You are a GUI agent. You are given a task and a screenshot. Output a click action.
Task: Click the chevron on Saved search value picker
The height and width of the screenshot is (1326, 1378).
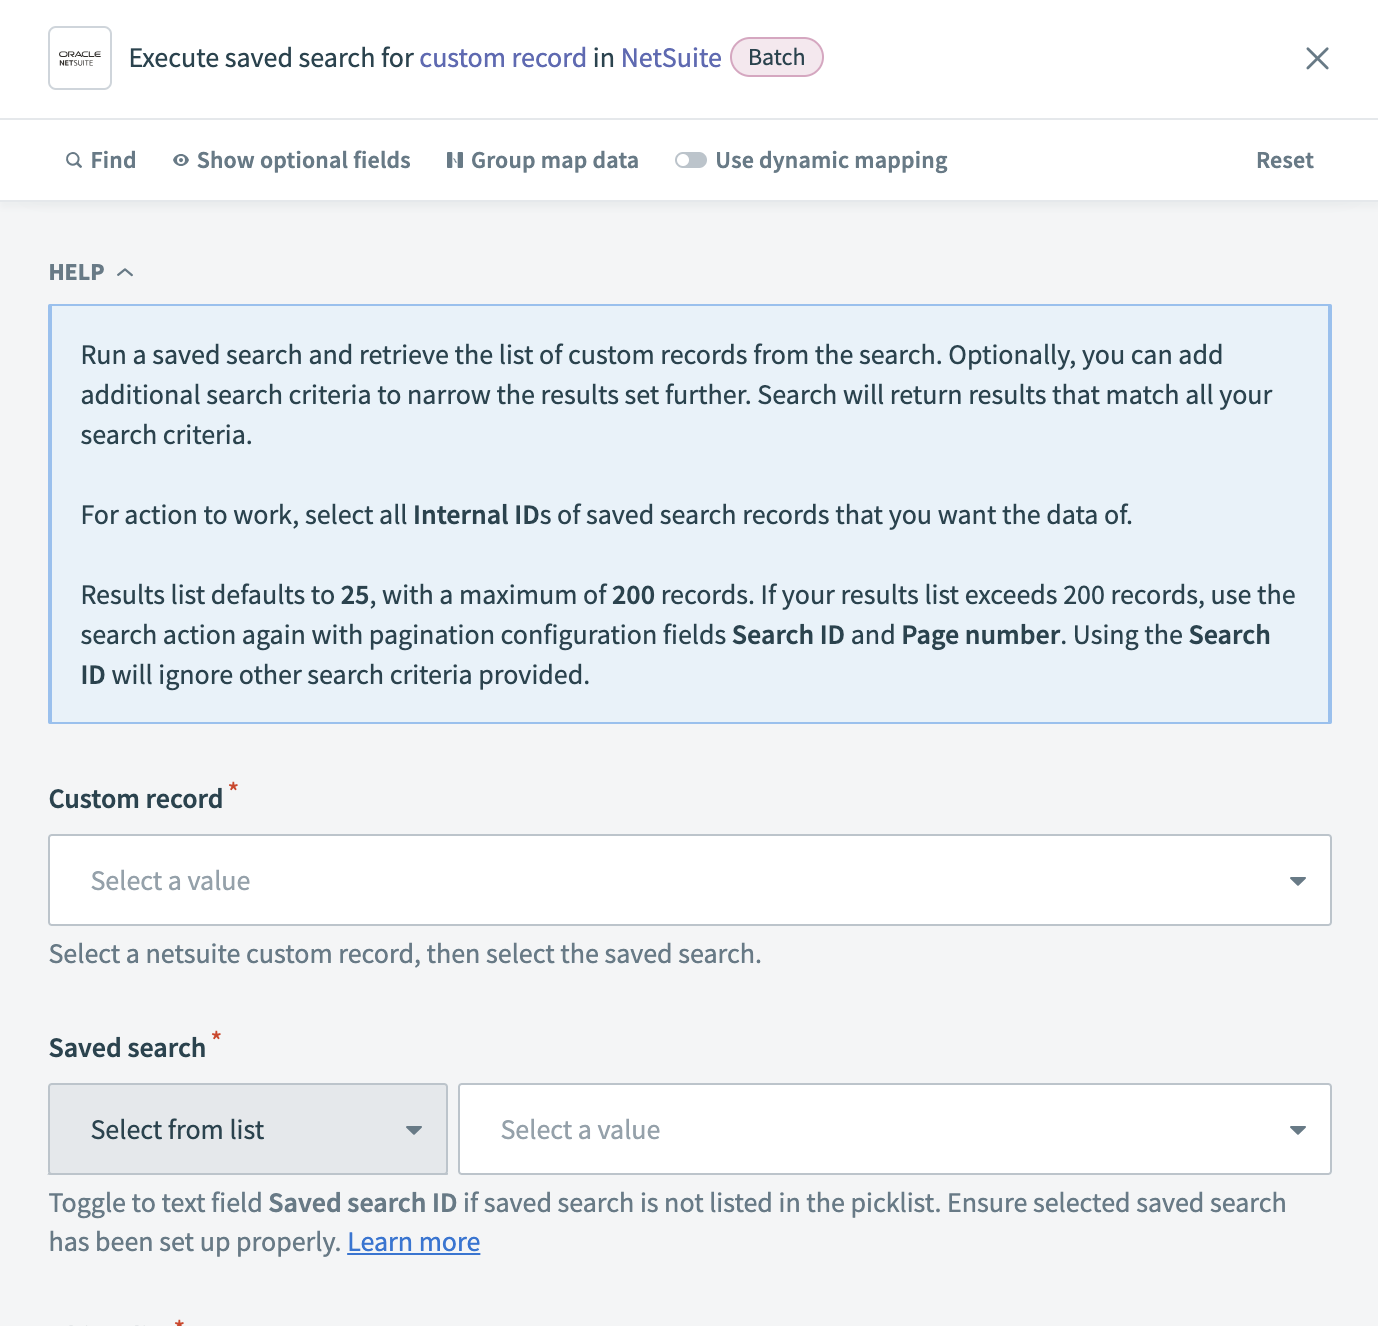click(x=1297, y=1129)
